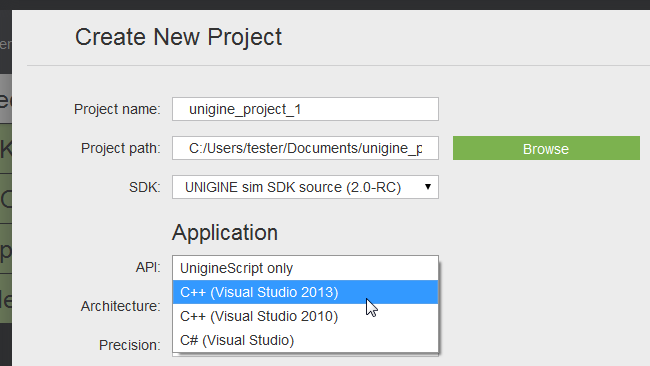Viewport: 650px width, 366px height.
Task: Choose C++ (Visual Studio 2013) option
Action: [305, 292]
